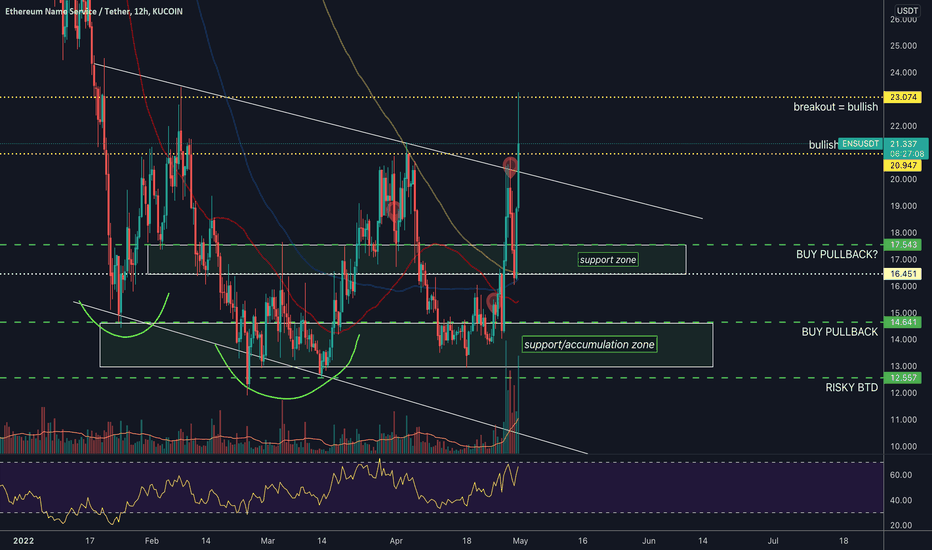Click the RSI 60.00 axis value

point(900,475)
